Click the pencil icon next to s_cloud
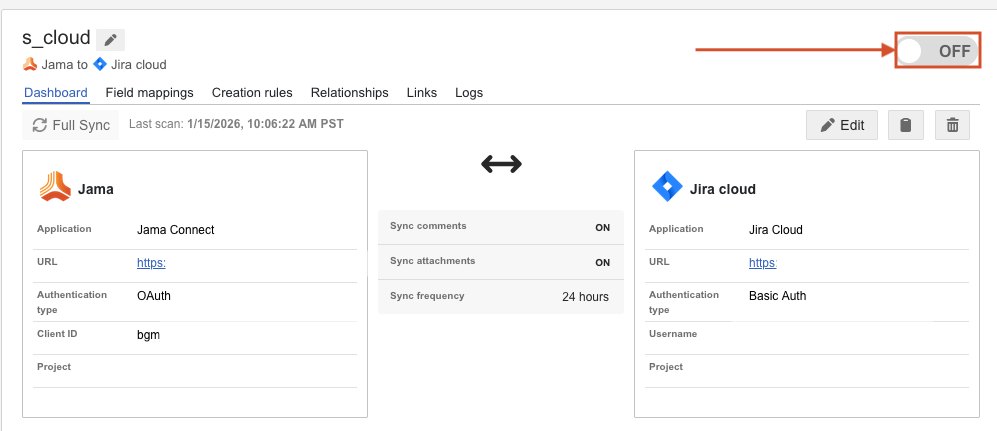997x431 pixels. (111, 40)
